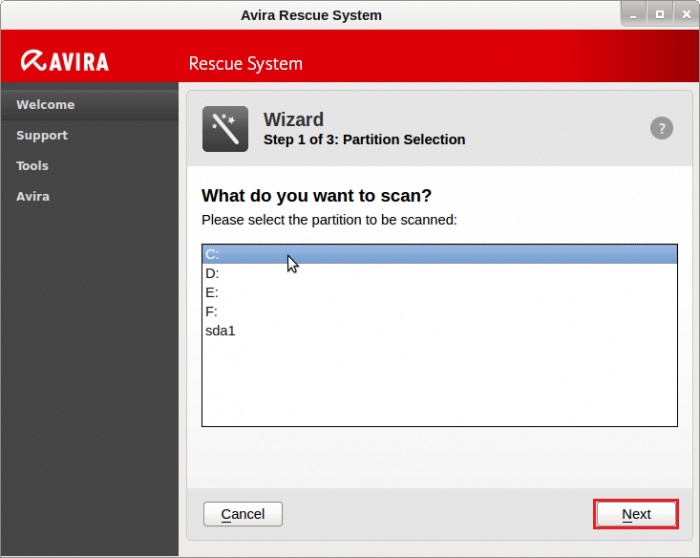Image resolution: width=700 pixels, height=558 pixels.
Task: Select the C: partition
Action: coord(439,254)
